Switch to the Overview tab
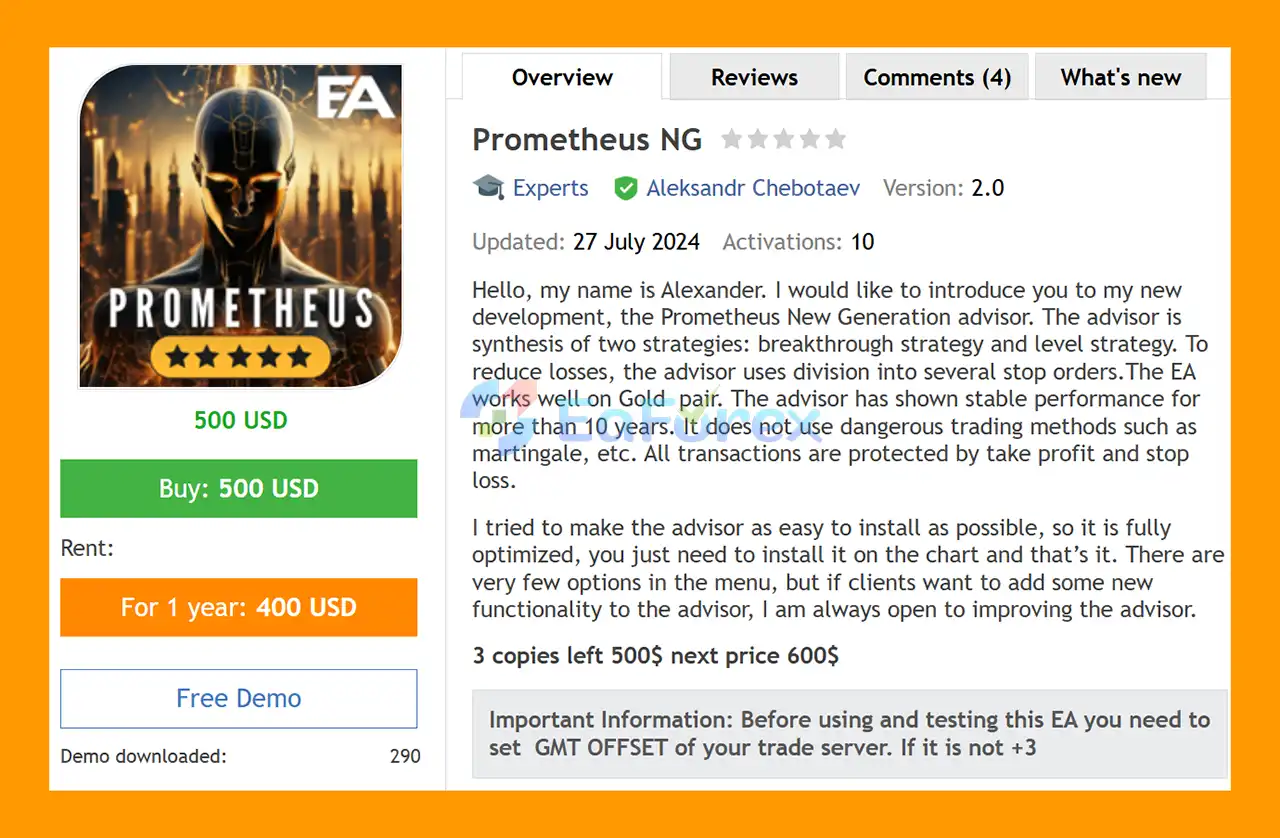 click(x=562, y=77)
